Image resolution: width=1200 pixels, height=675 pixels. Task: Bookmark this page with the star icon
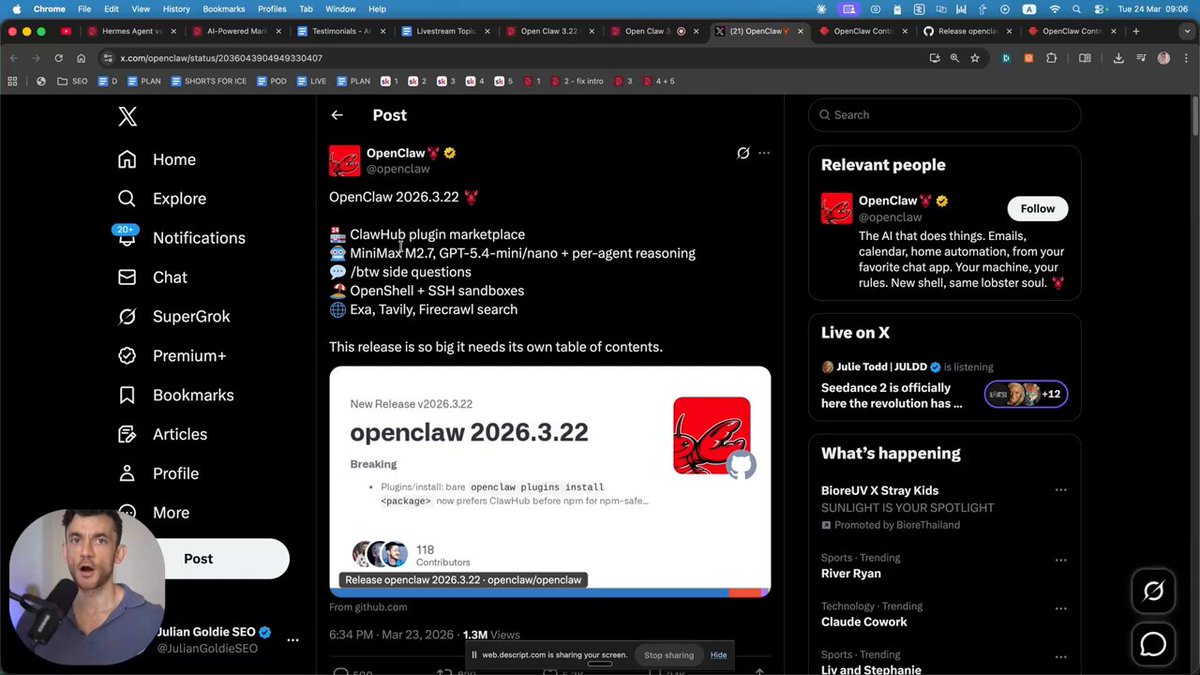974,58
